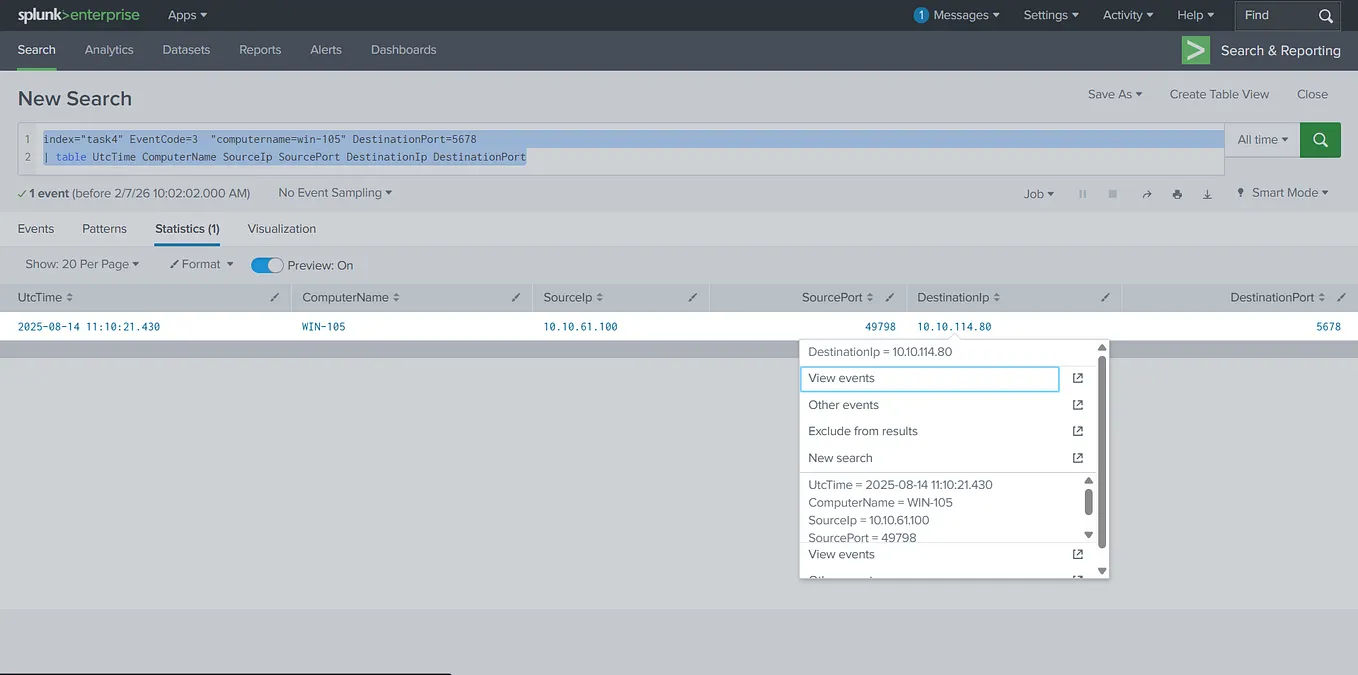The width and height of the screenshot is (1358, 675).
Task: Open the Settings dropdown
Action: tap(1051, 15)
